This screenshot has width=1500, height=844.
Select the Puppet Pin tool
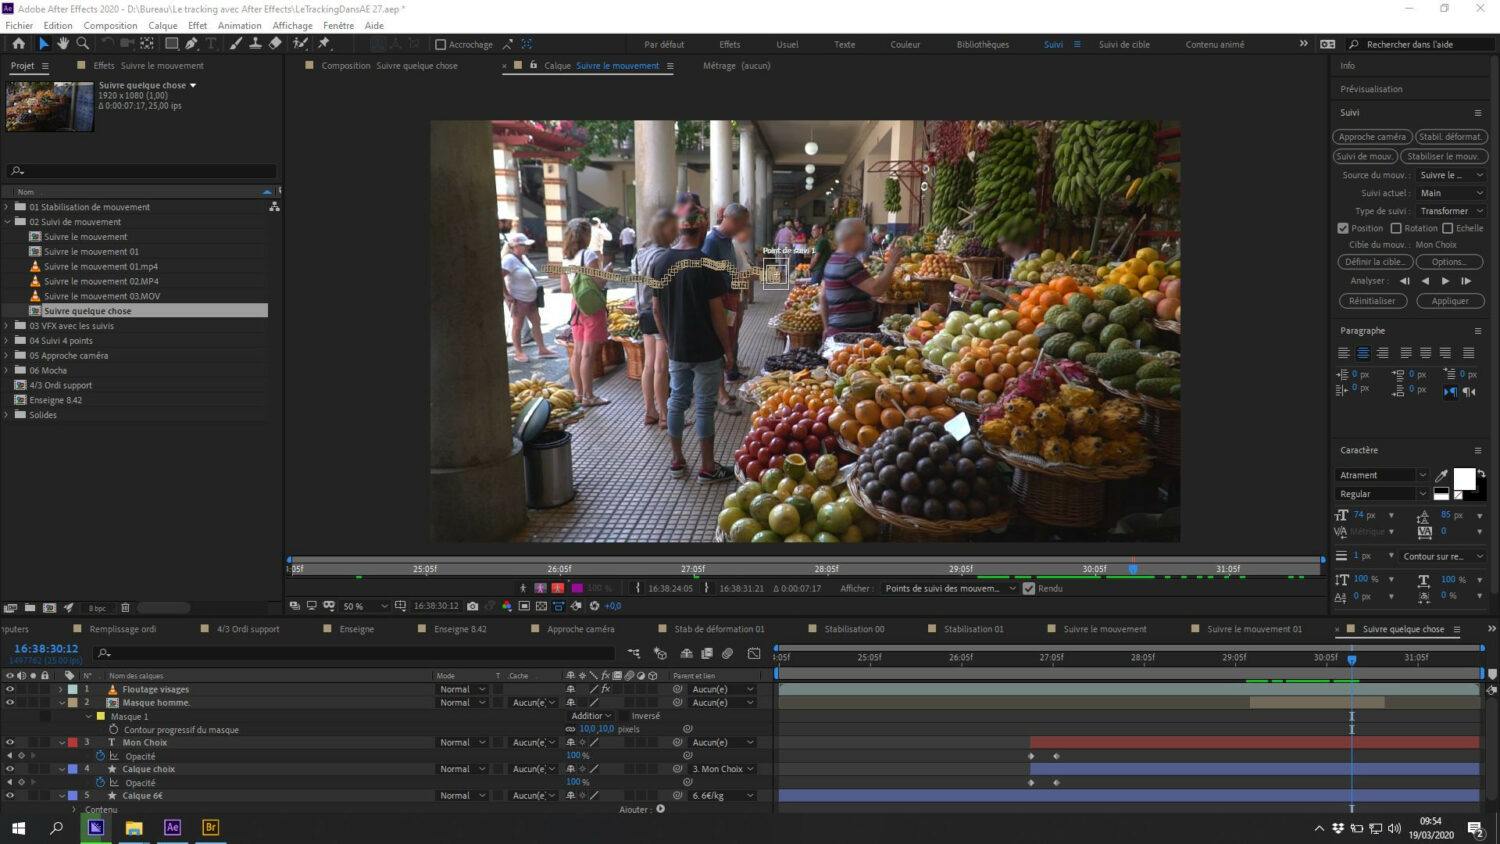coord(324,44)
